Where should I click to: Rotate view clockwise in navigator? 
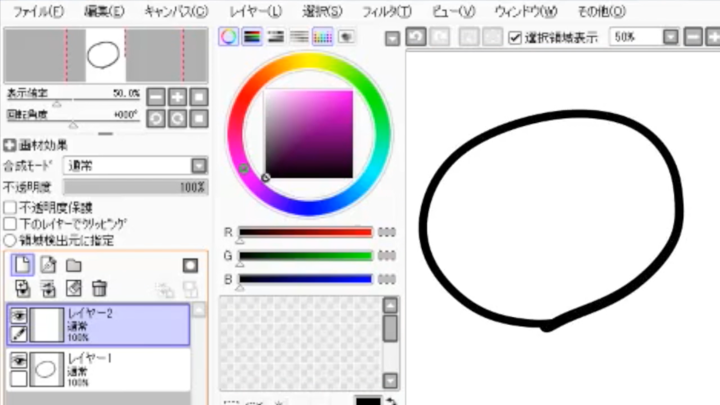pos(177,118)
